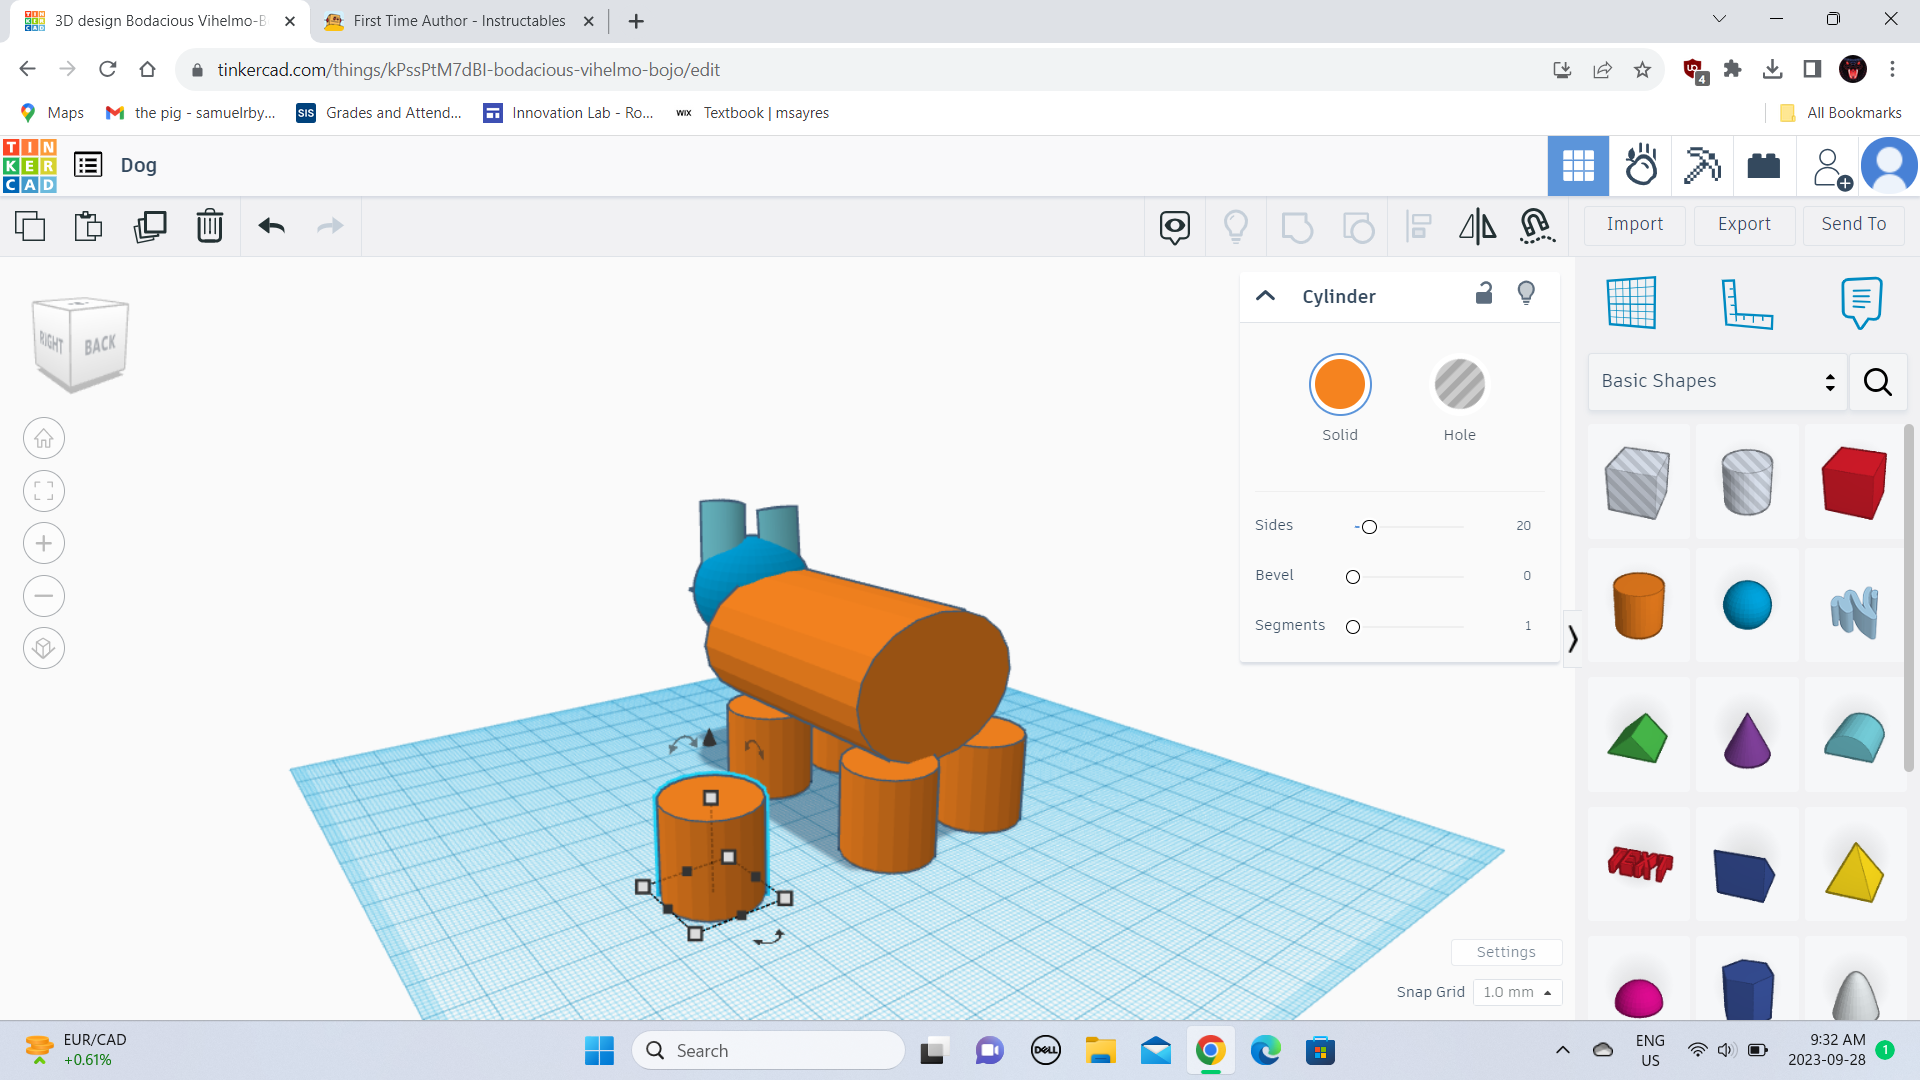
Task: Click the Windows taskbar search field
Action: [768, 1050]
